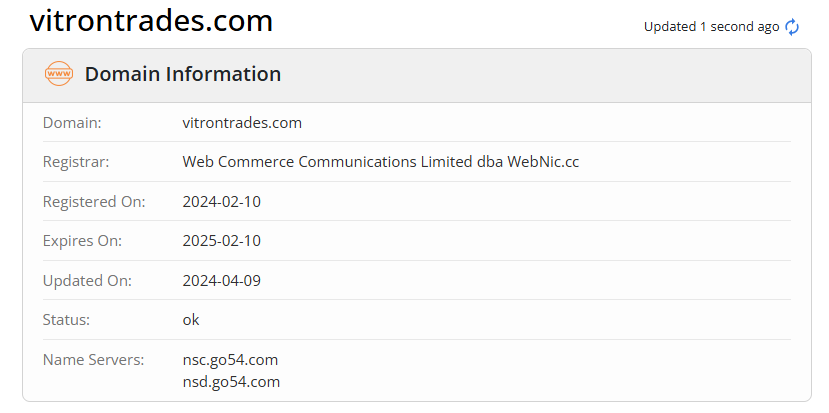Select the WebNic.cc registrar name text
Image resolution: width=829 pixels, height=413 pixels.
(x=380, y=162)
